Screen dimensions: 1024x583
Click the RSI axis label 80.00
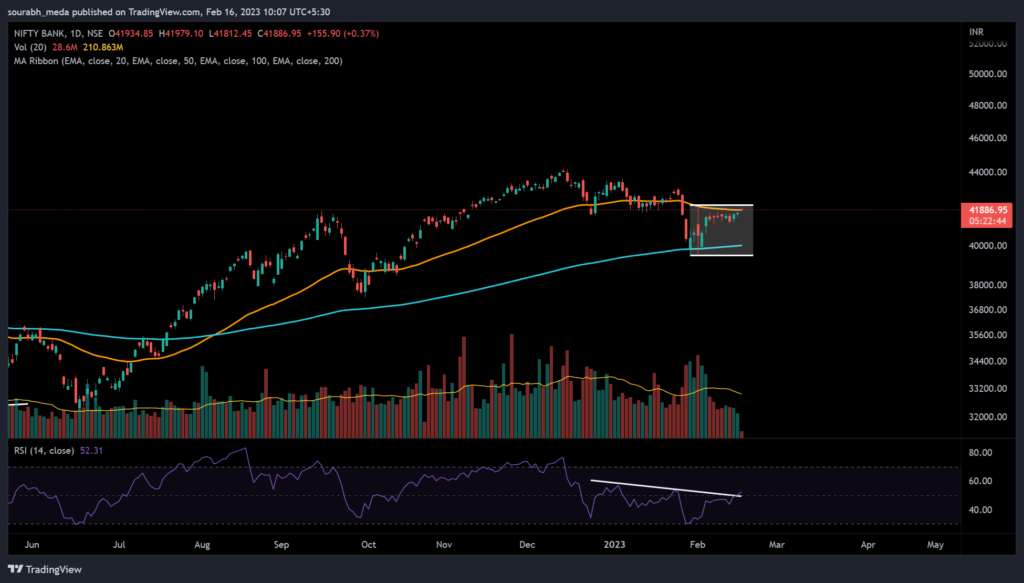point(981,452)
